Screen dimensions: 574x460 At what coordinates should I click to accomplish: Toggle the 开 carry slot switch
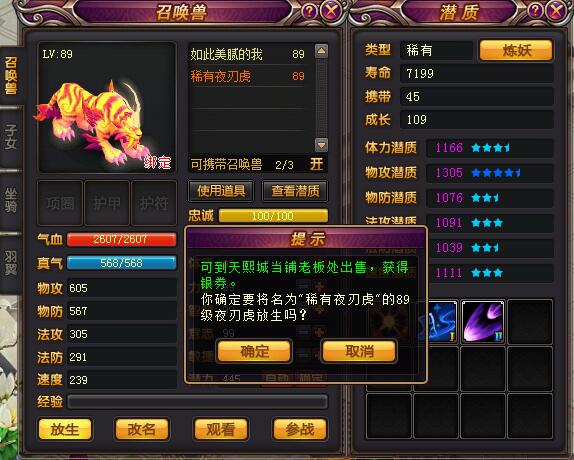click(316, 164)
